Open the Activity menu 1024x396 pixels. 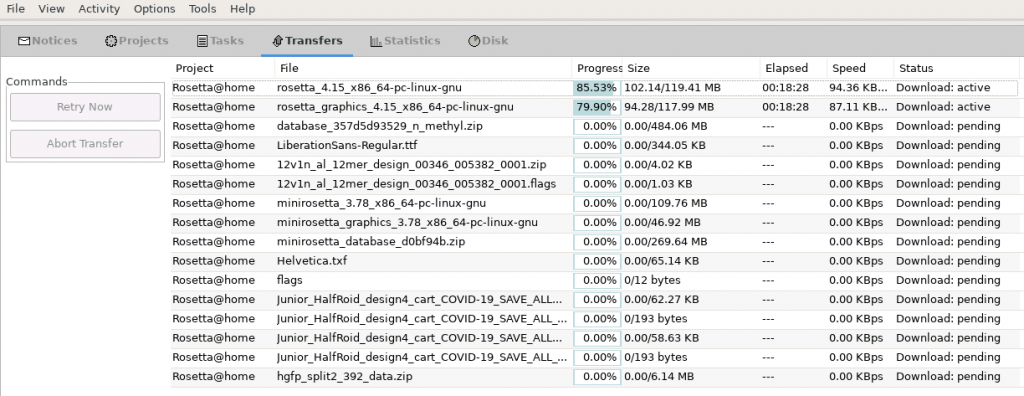coord(99,9)
